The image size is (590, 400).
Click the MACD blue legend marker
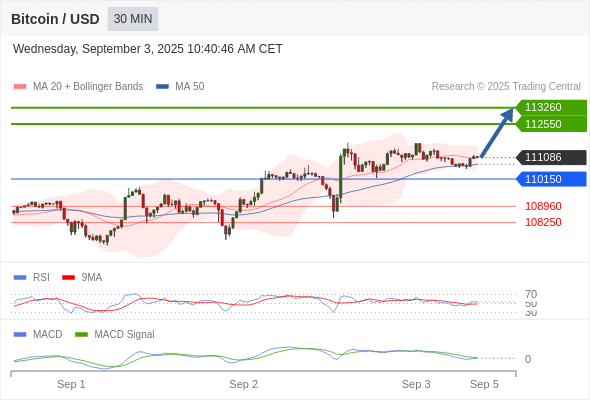pyautogui.click(x=20, y=335)
